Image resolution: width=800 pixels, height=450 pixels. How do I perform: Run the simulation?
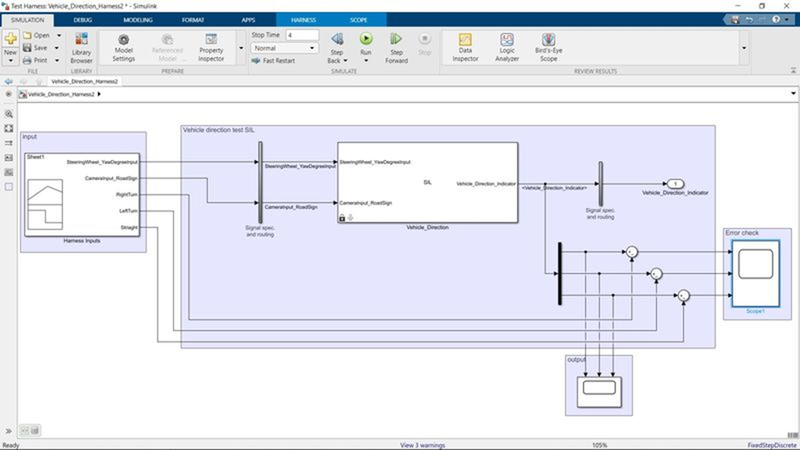tap(366, 39)
